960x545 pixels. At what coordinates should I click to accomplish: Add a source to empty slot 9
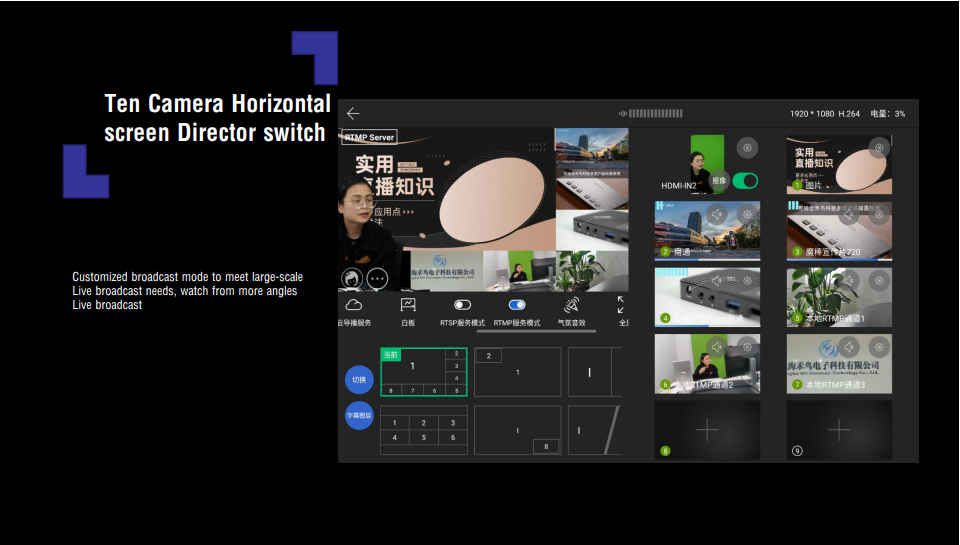point(839,430)
